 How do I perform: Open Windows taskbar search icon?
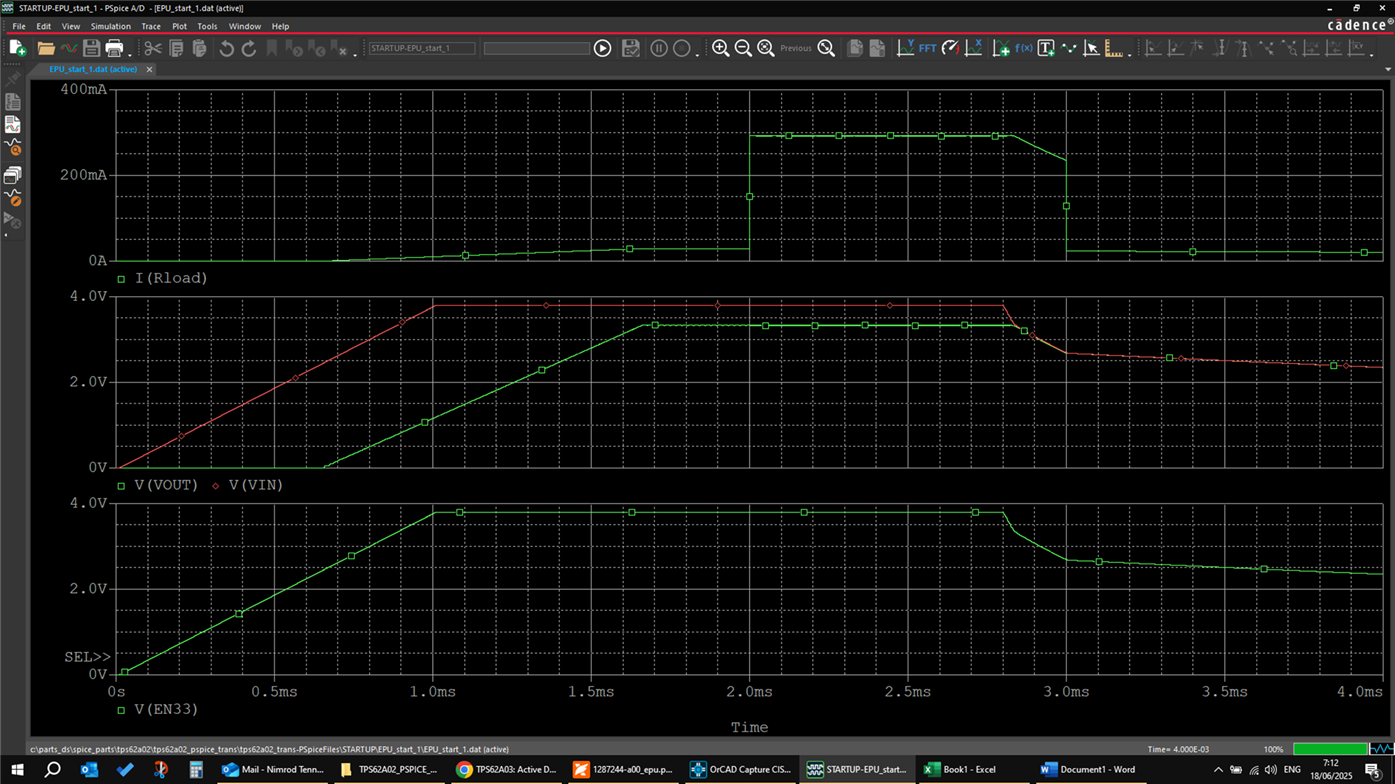point(52,769)
